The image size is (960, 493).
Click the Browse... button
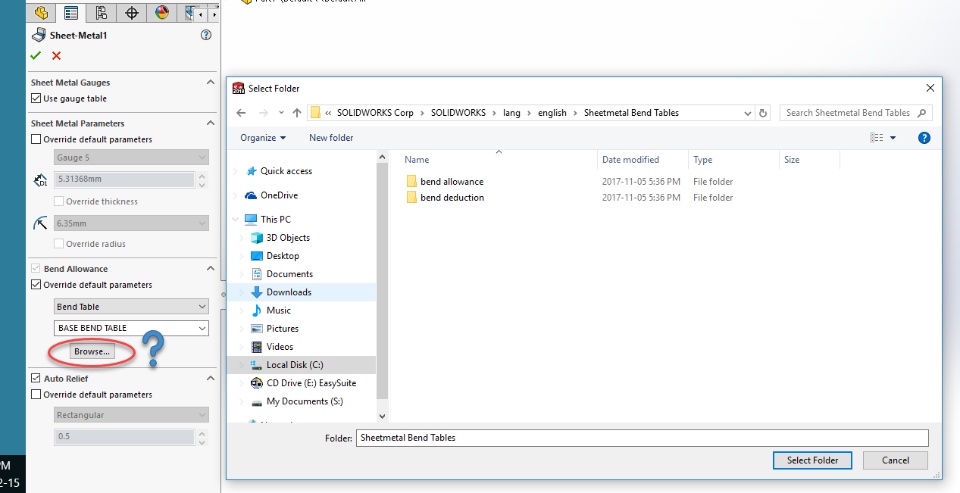tap(92, 352)
